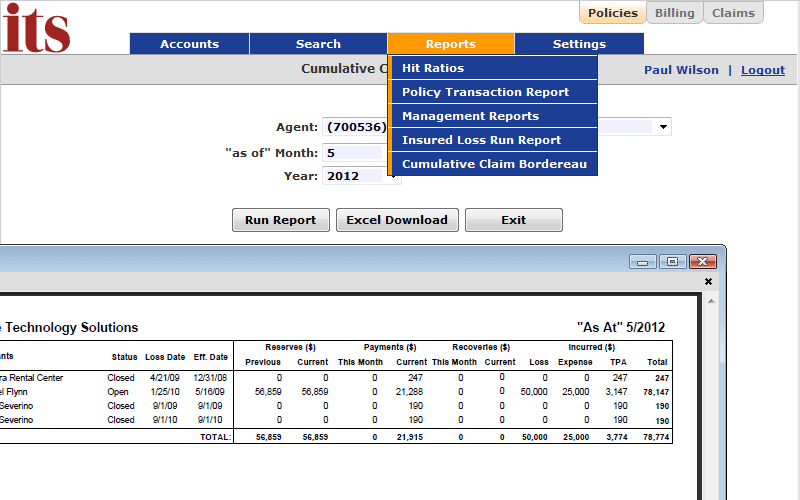800x500 pixels.
Task: Click loss date 4/21/09
Action: pos(165,378)
